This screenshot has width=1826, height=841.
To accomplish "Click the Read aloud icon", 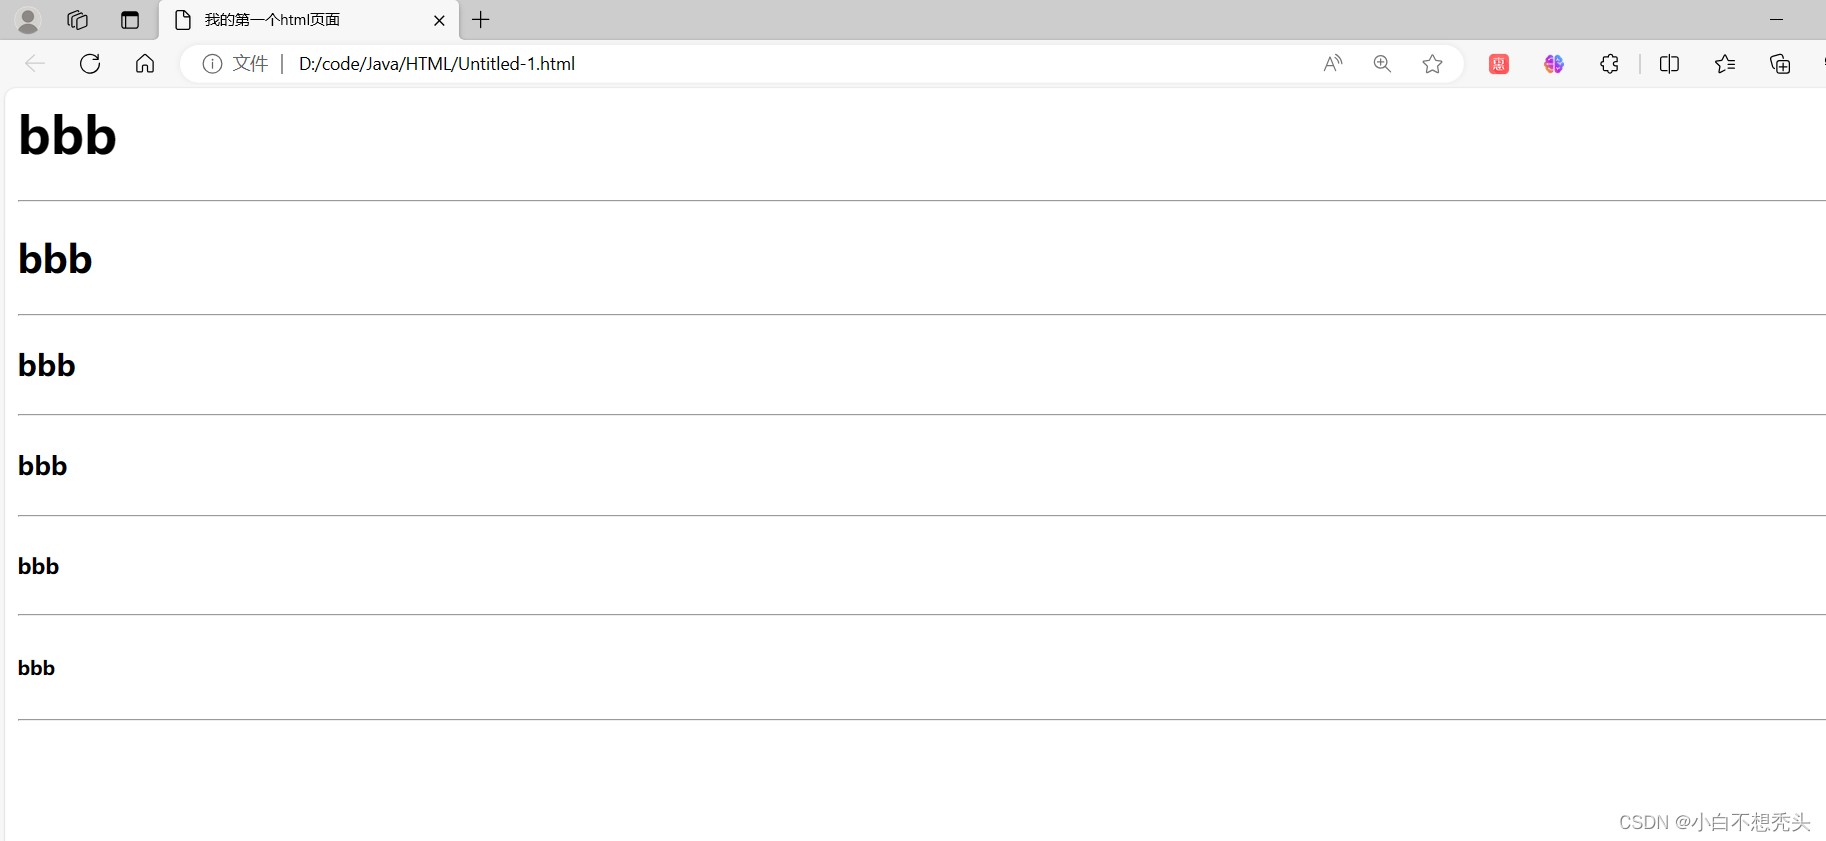I will [x=1332, y=64].
